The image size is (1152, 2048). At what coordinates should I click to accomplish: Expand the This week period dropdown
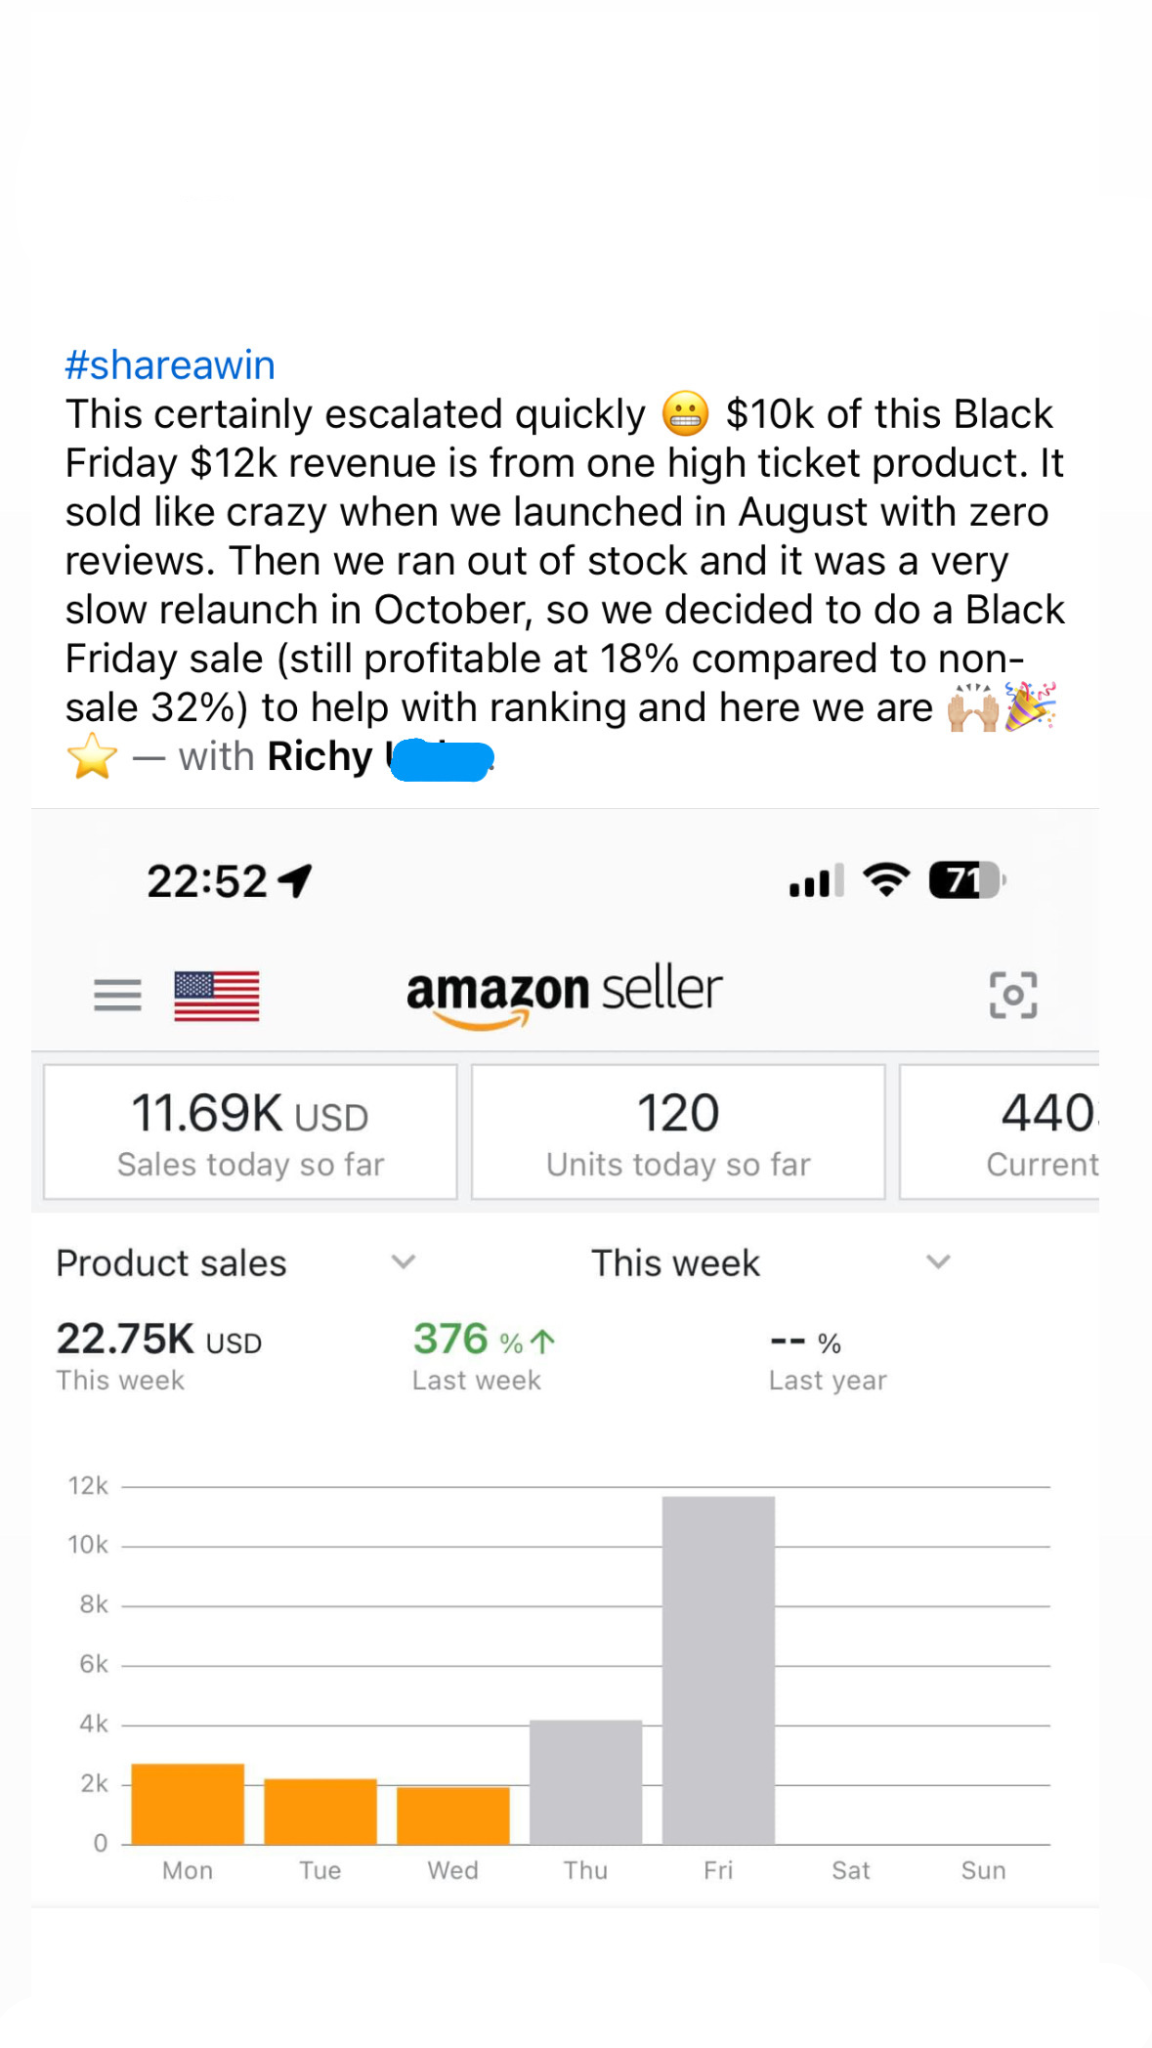click(938, 1262)
